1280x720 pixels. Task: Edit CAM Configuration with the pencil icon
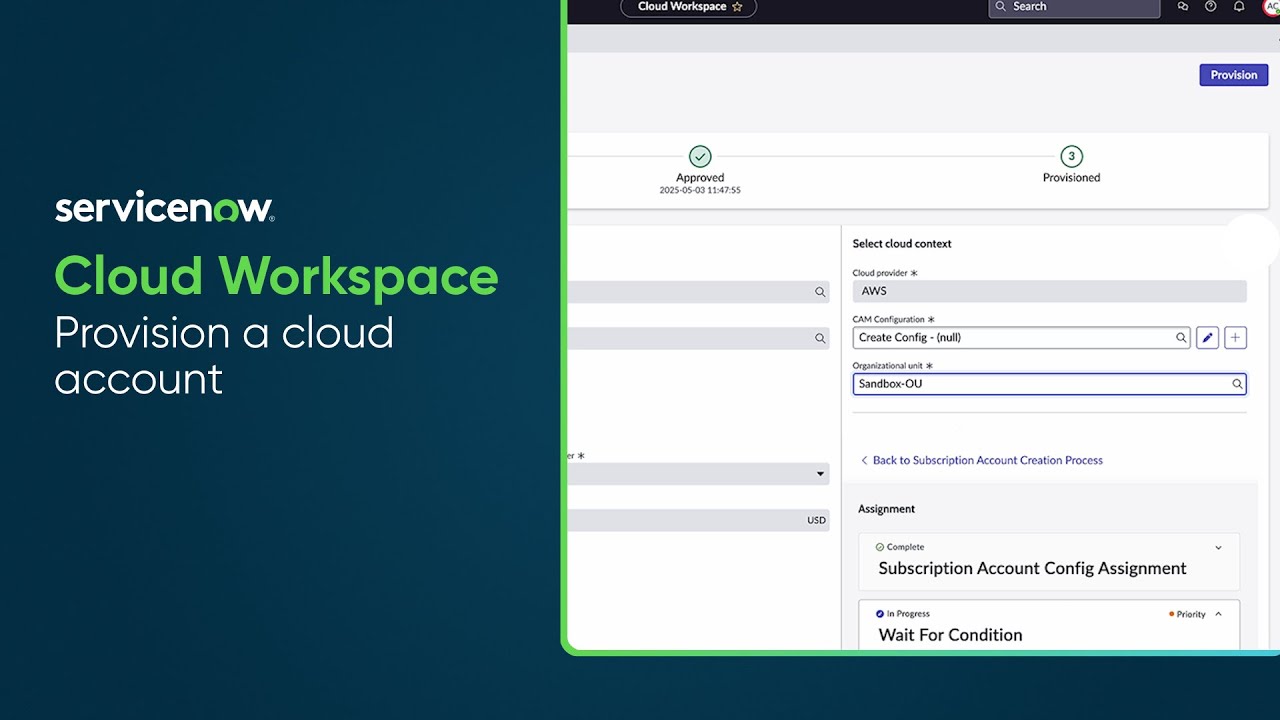tap(1207, 337)
